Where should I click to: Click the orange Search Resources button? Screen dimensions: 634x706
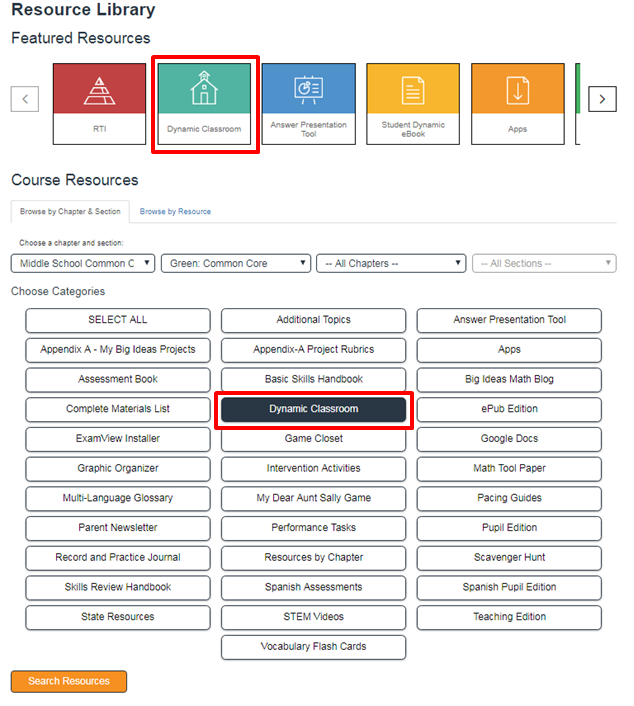point(69,681)
